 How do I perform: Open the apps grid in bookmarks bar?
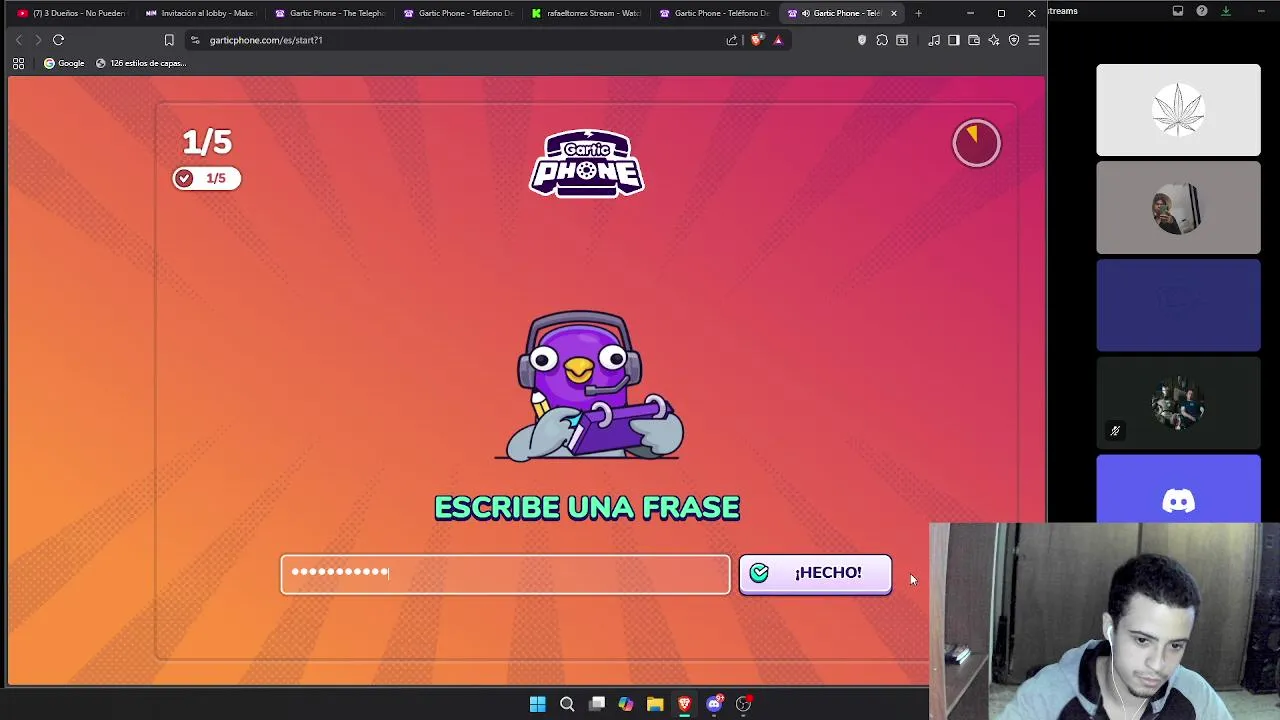click(18, 63)
